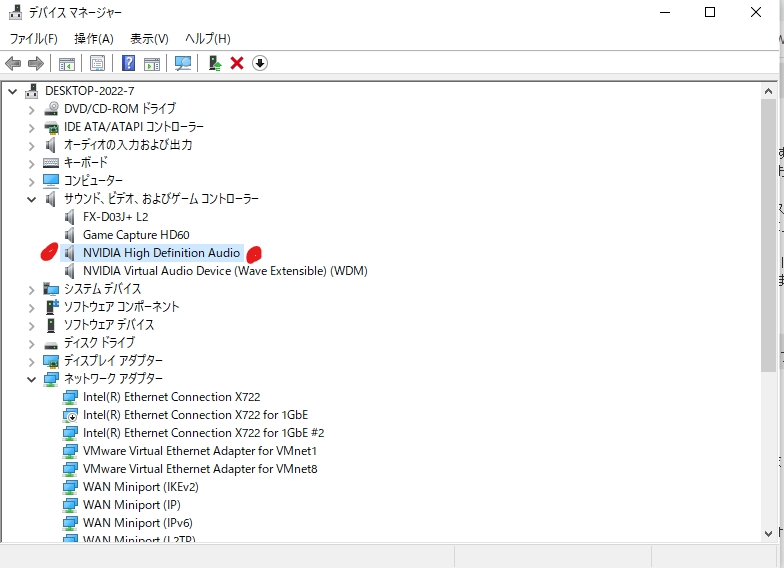This screenshot has width=784, height=568.
Task: Expand the ディスク ドライブ category
Action: click(32, 344)
